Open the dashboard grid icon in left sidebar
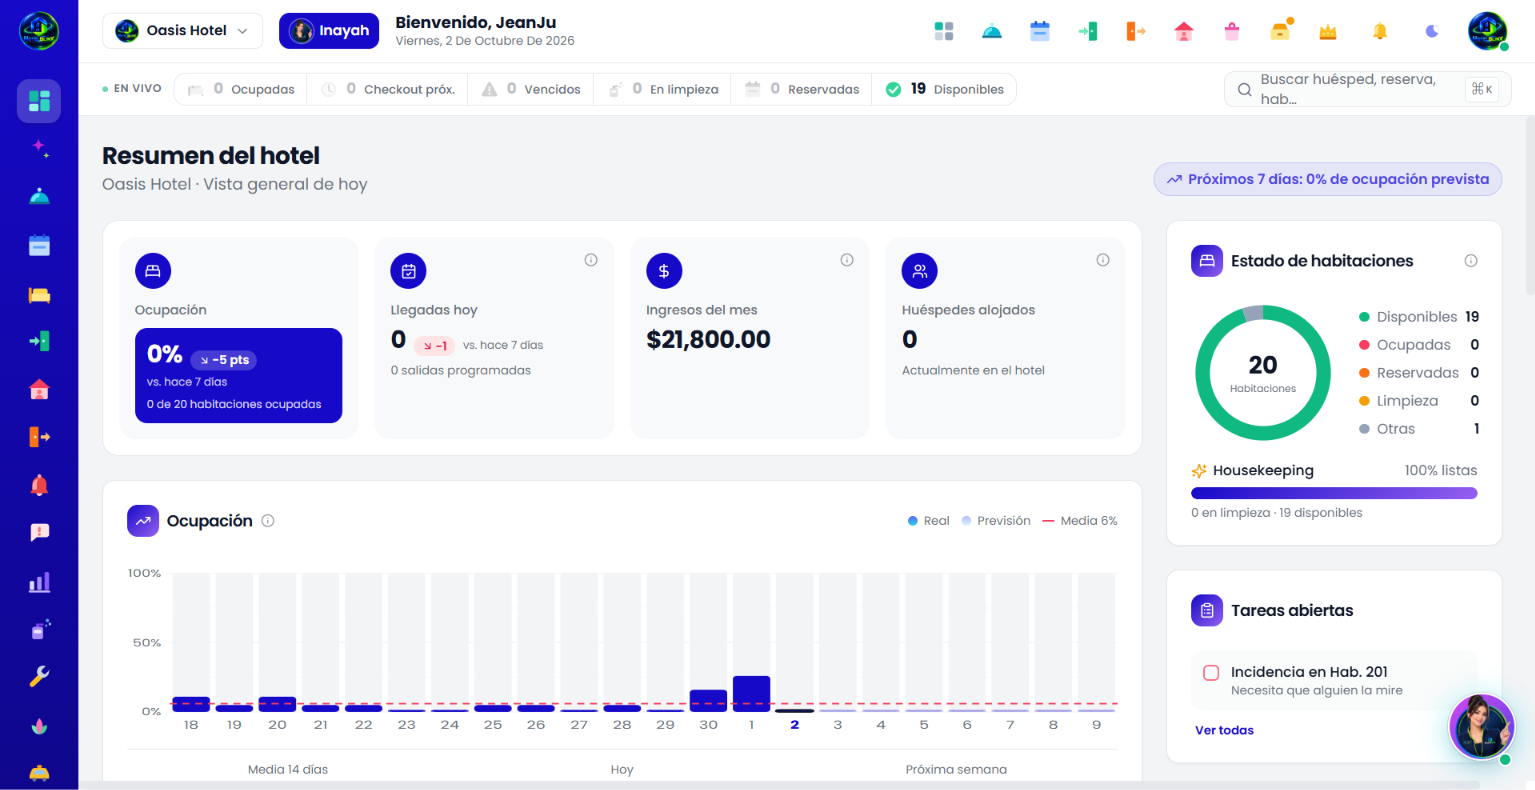This screenshot has height=790, width=1535. pos(39,101)
